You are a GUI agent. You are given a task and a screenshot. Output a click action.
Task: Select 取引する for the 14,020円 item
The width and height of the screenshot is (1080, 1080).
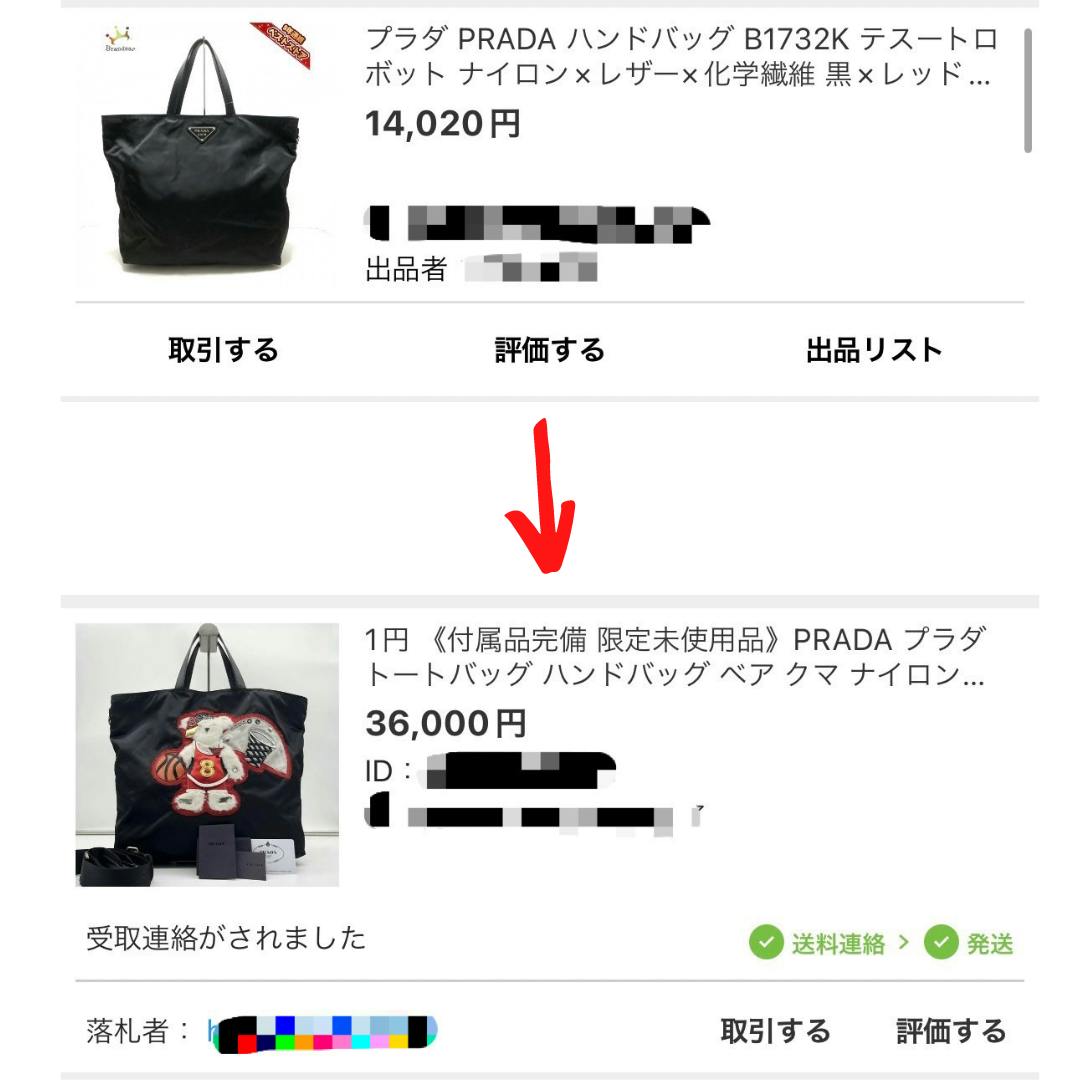224,350
